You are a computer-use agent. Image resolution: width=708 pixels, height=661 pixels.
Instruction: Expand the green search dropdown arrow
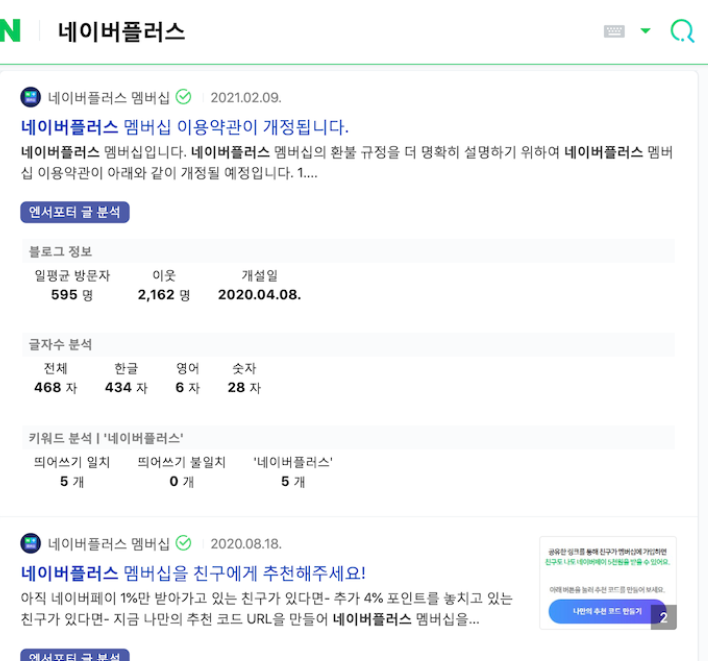[646, 31]
